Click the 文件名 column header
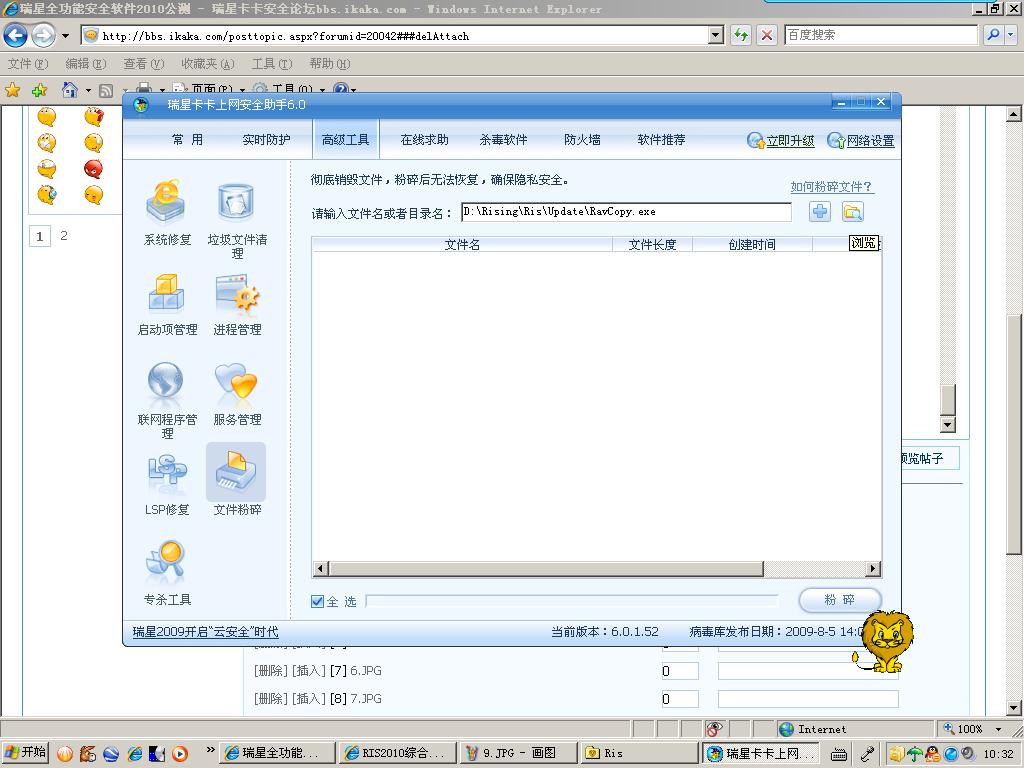 pos(462,244)
